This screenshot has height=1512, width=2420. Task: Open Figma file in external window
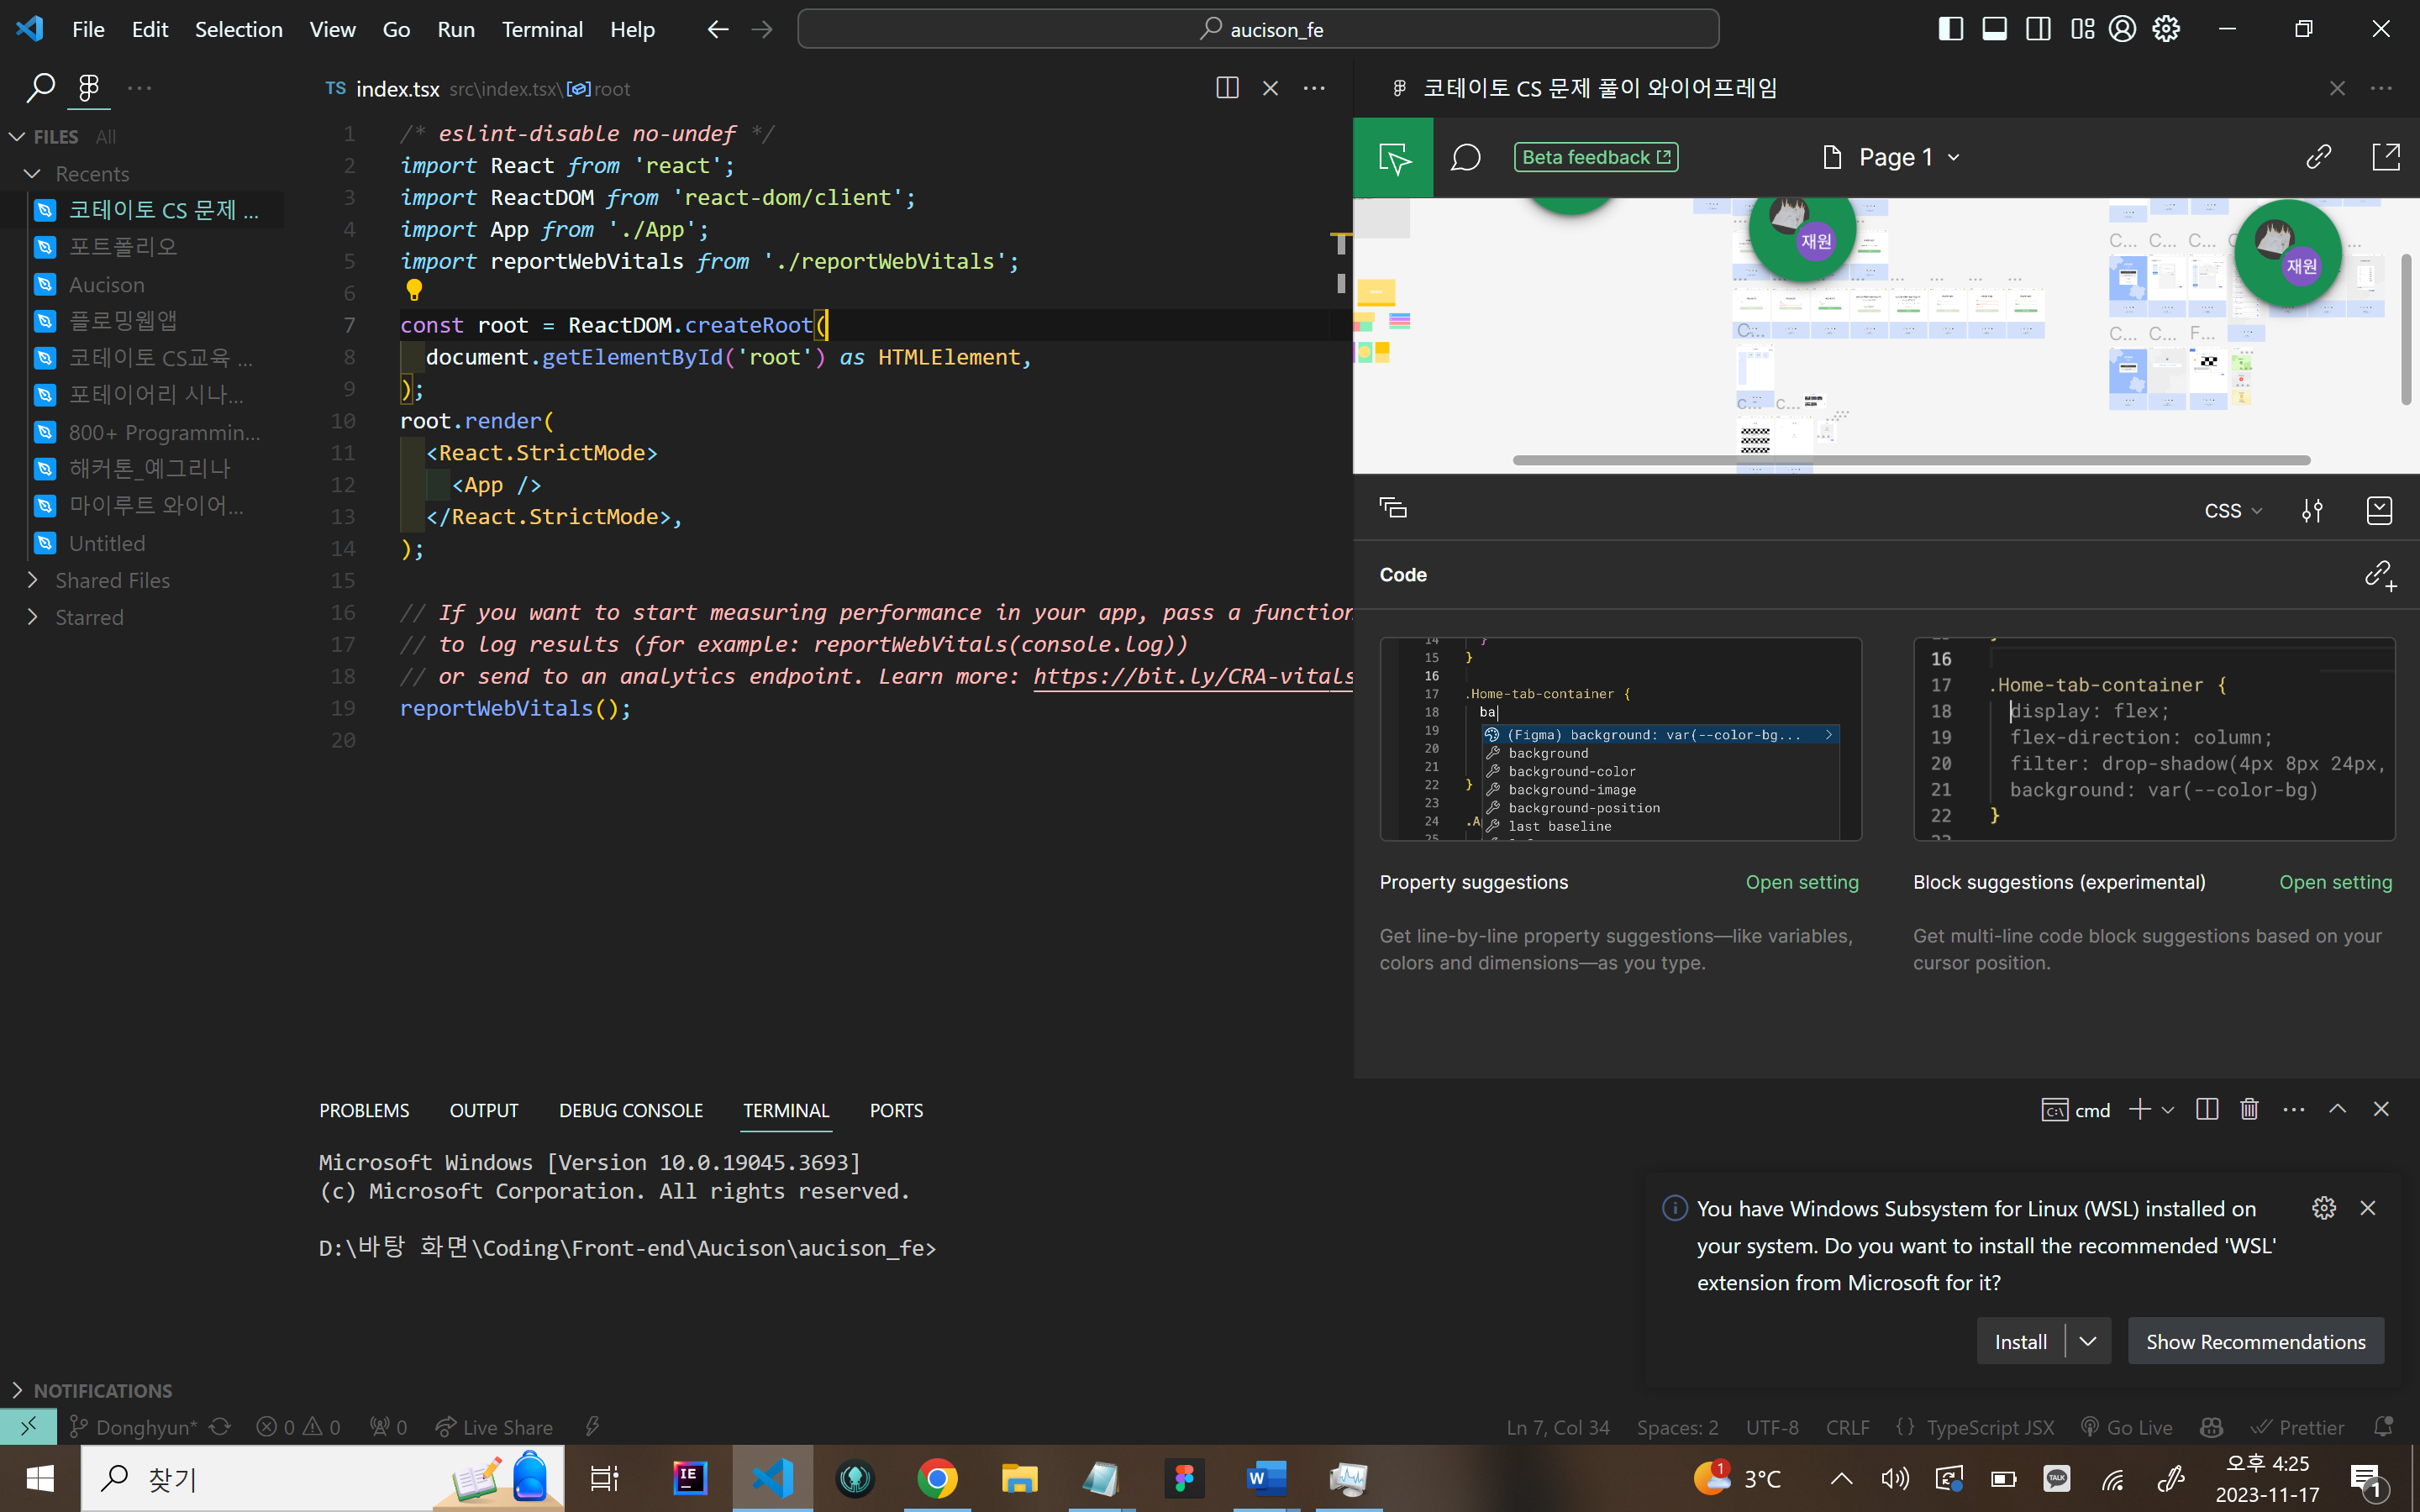point(2385,157)
